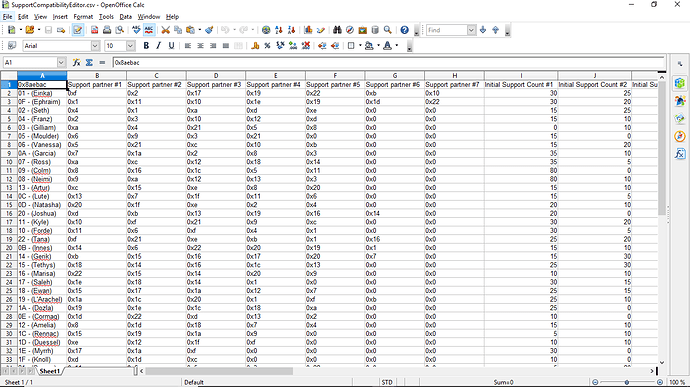Open the Zoom magnifier tool
This screenshot has height=387, width=690.
click(388, 30)
